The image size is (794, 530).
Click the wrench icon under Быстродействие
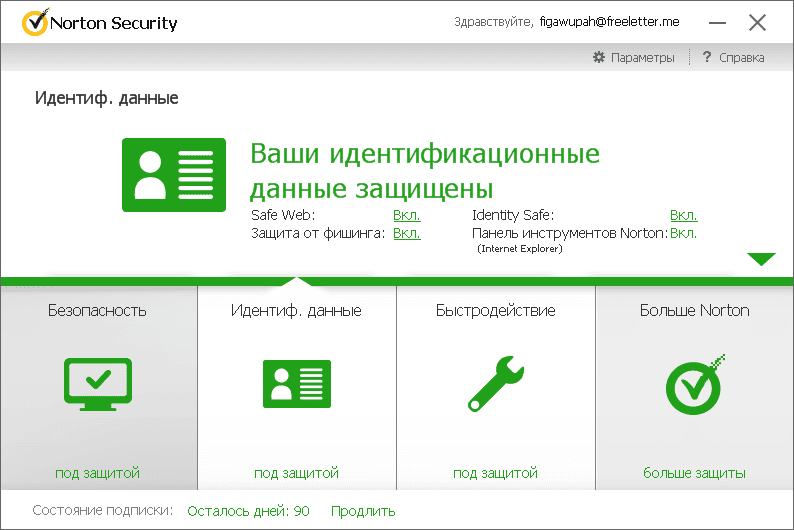point(496,384)
